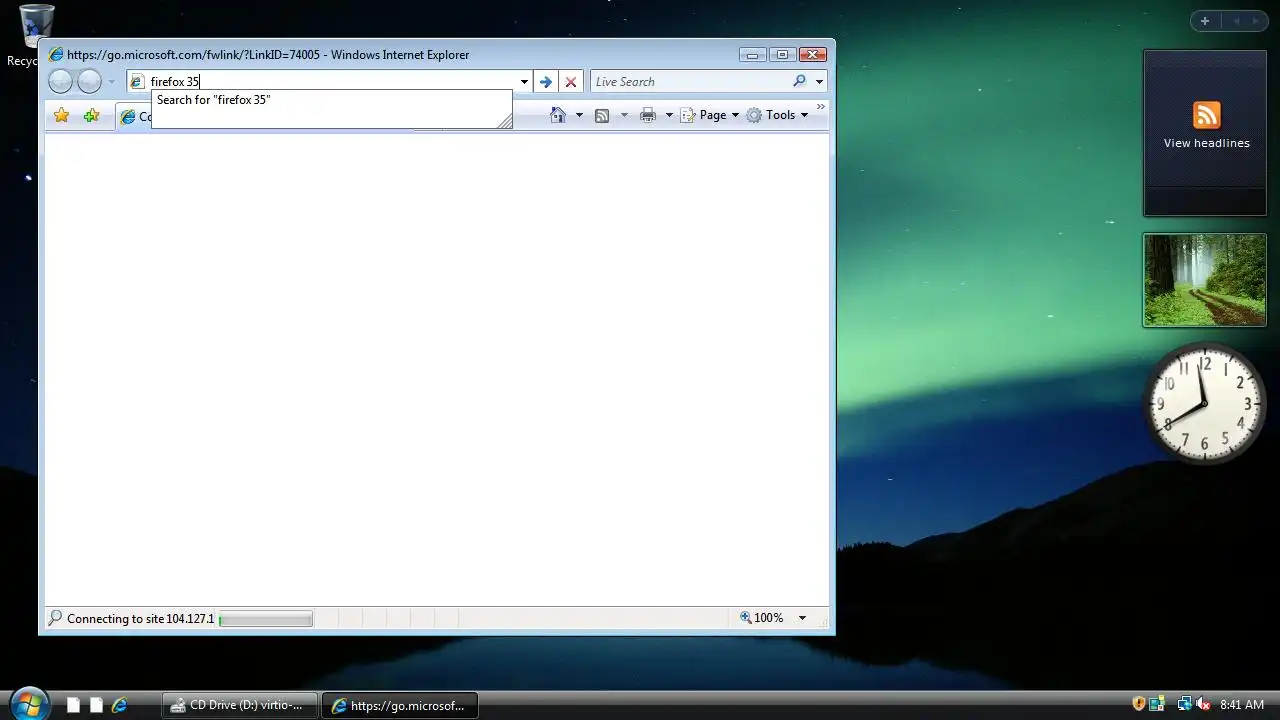This screenshot has width=1280, height=720.
Task: Stop loading with the red X button
Action: (571, 82)
